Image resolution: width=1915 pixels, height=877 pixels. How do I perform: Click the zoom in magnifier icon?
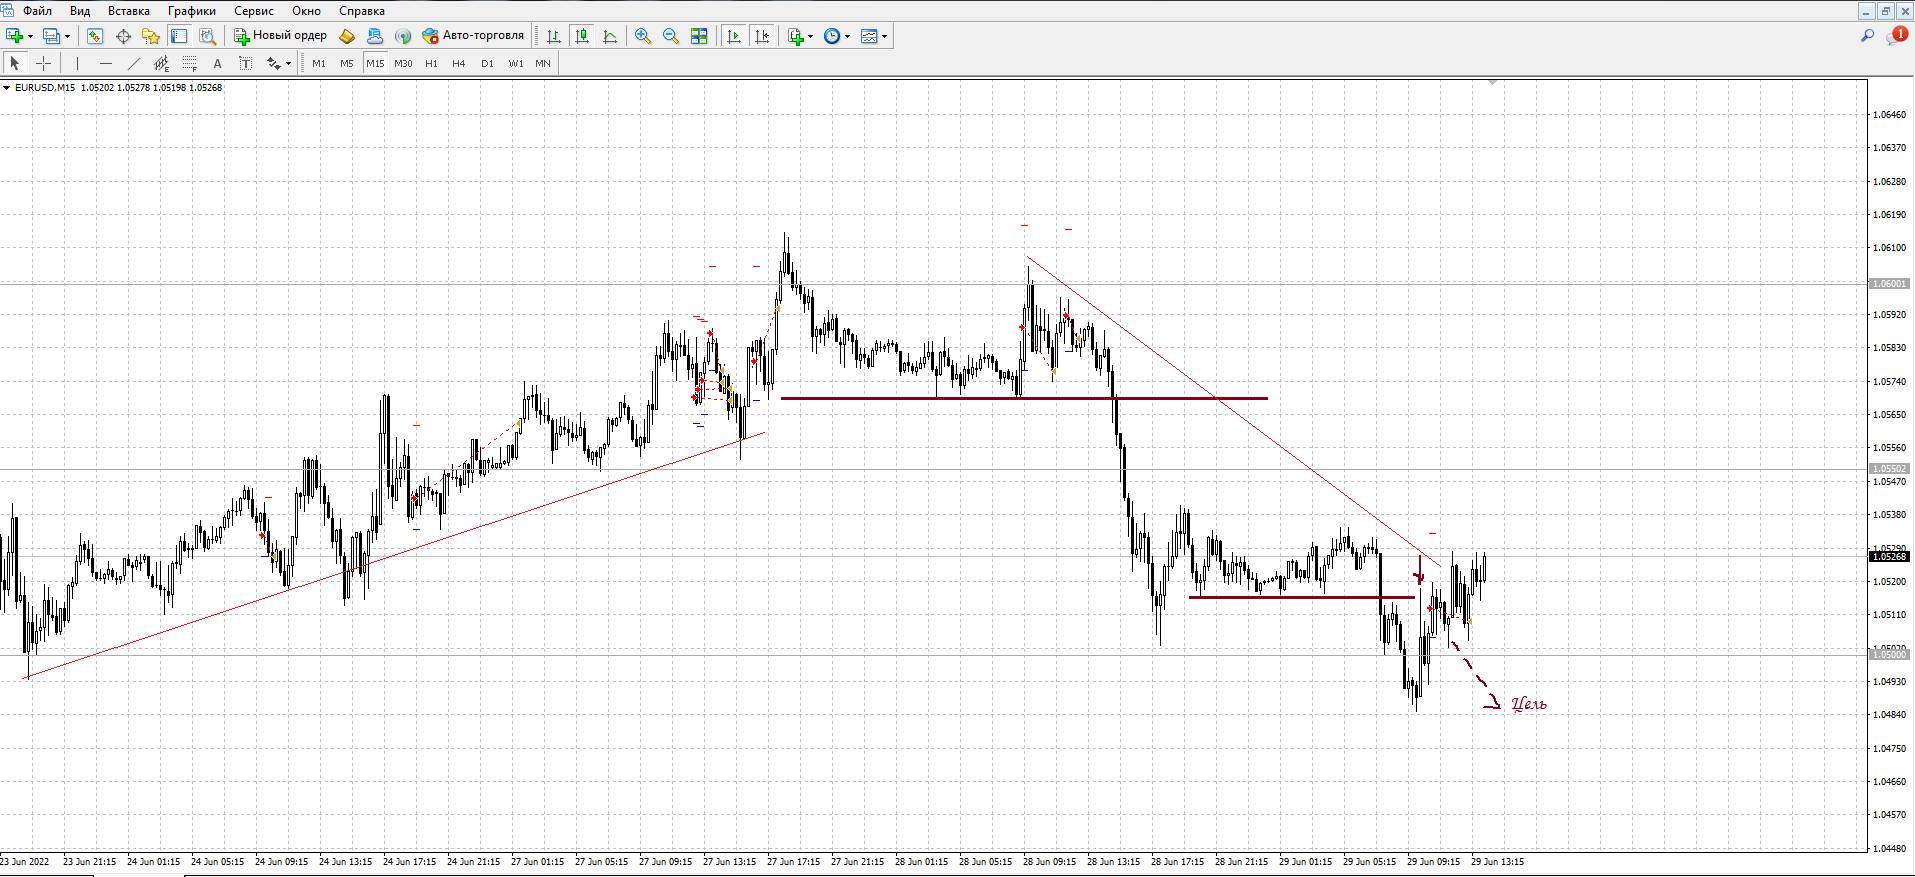pos(643,36)
